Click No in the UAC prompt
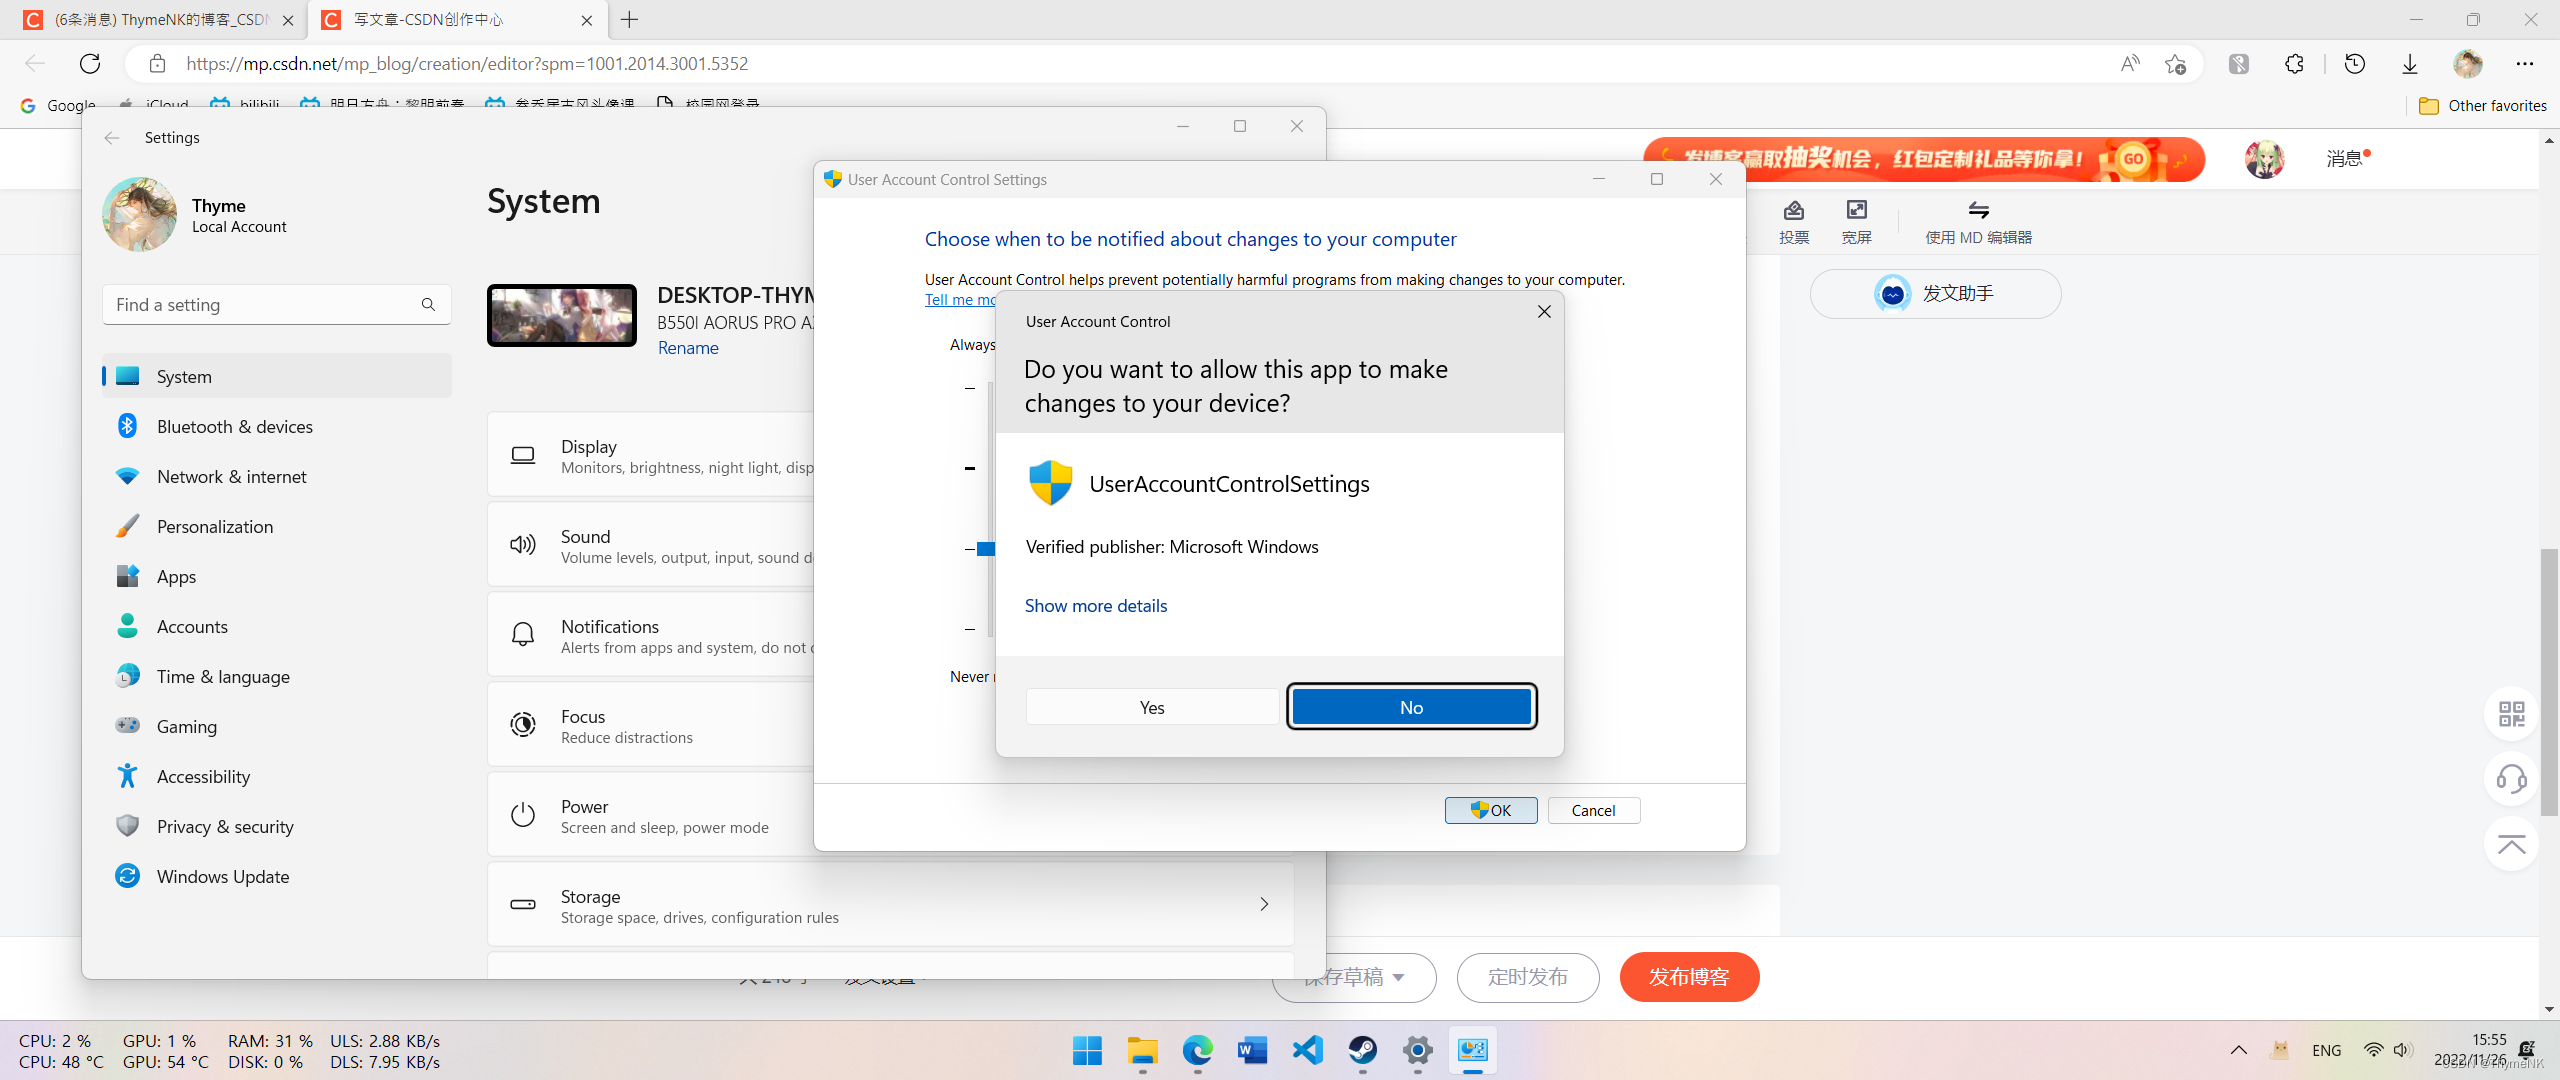Screen dimensions: 2560x1080 point(1410,707)
